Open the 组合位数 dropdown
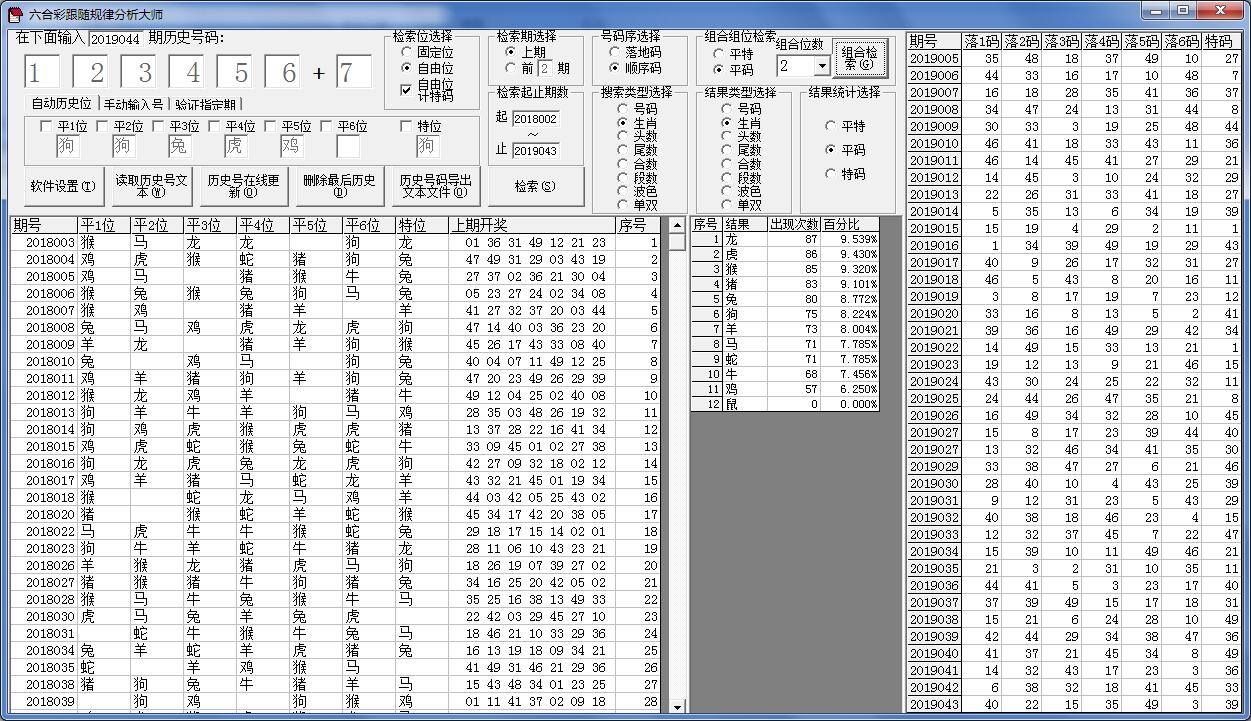1251x721 pixels. pos(822,66)
